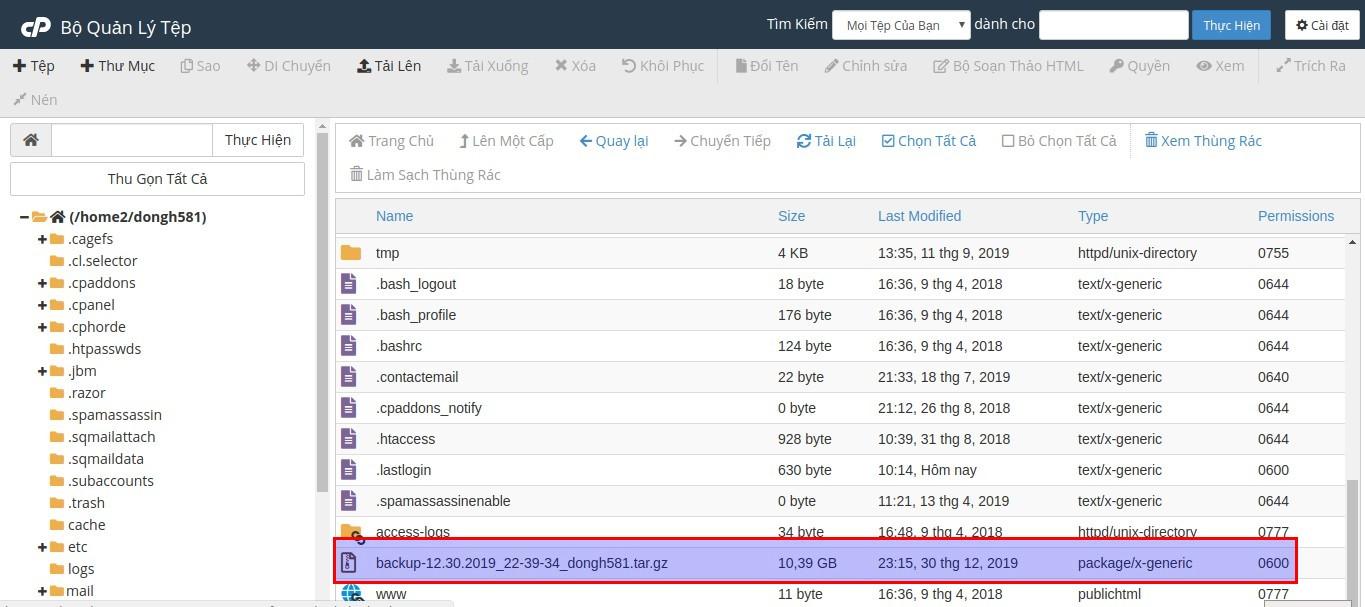Click Chỉnh sửa edit
1365x607 pixels.
[866, 66]
